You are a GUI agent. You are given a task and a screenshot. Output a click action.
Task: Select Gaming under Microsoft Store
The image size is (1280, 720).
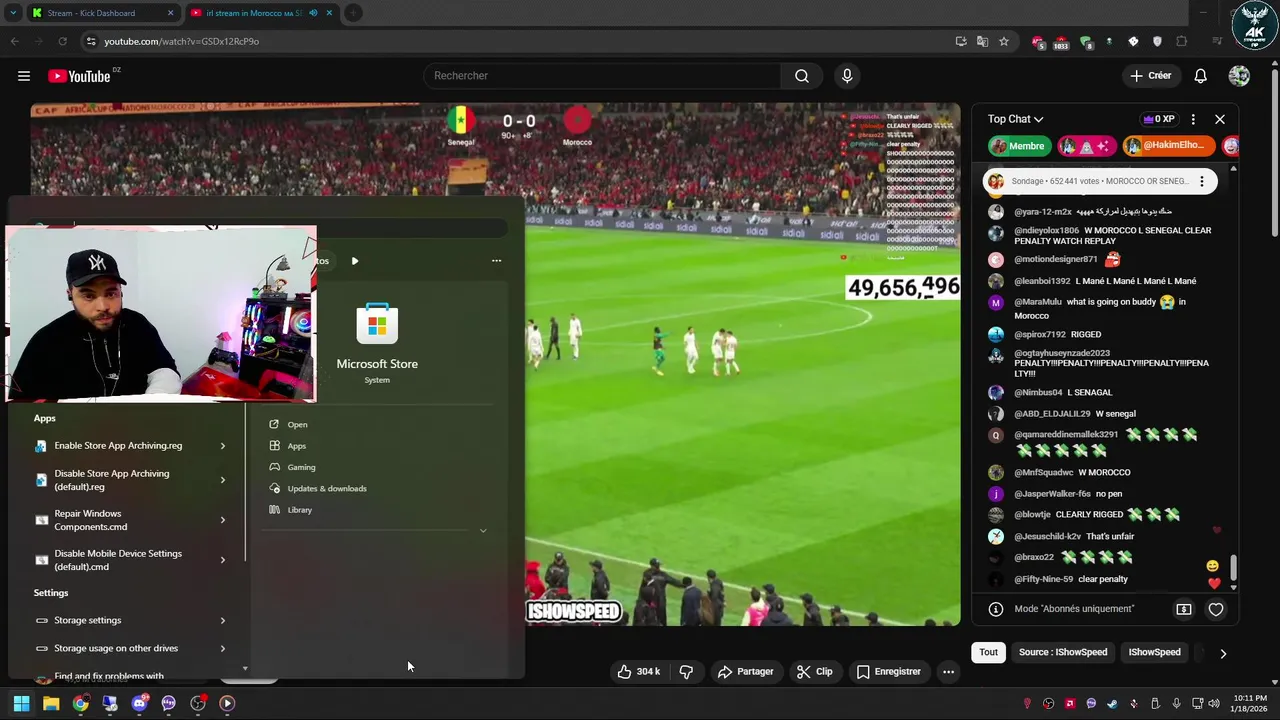(x=301, y=467)
